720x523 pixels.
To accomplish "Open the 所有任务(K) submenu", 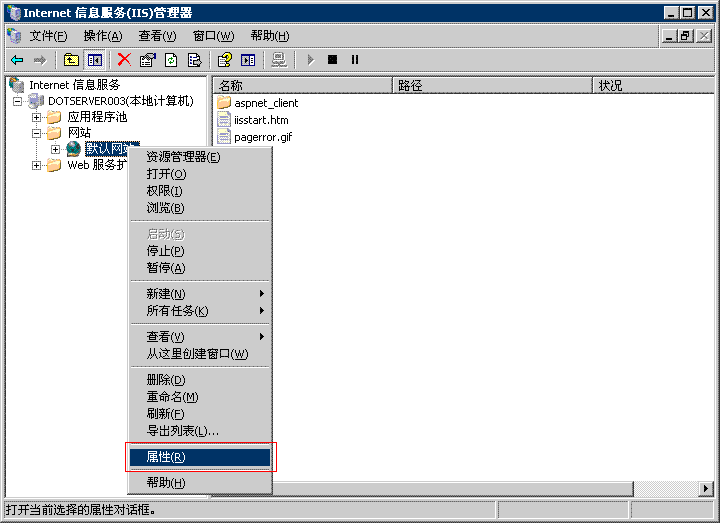I will point(200,311).
